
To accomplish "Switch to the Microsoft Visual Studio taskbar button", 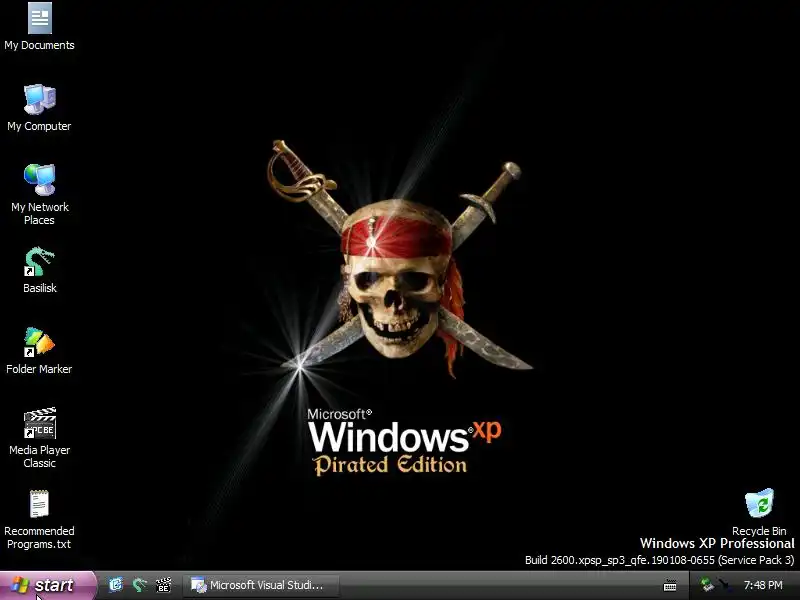I will tap(261, 585).
